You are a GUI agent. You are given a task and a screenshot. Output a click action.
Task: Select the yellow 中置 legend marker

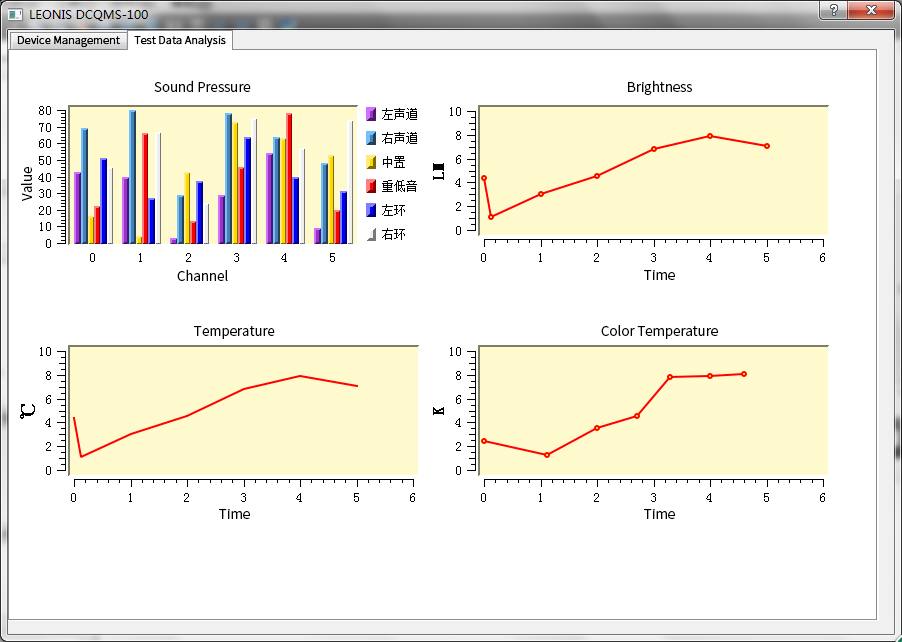370,162
